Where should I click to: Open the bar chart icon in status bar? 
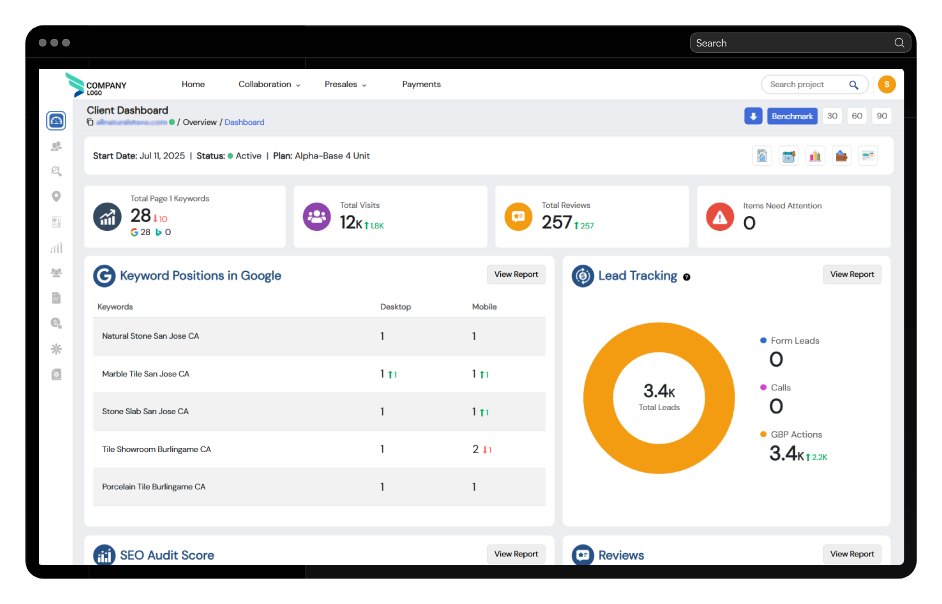click(x=815, y=156)
